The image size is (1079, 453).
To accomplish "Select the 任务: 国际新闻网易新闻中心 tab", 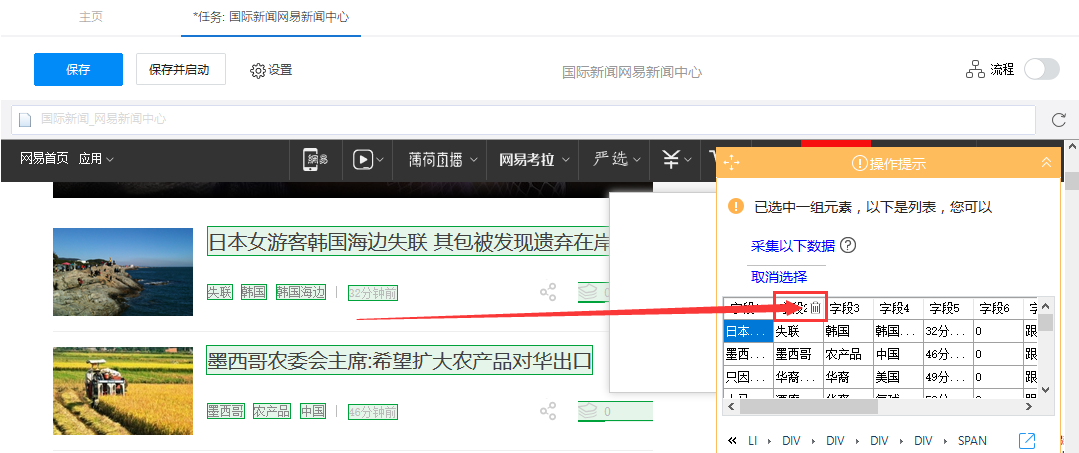I will pos(271,17).
